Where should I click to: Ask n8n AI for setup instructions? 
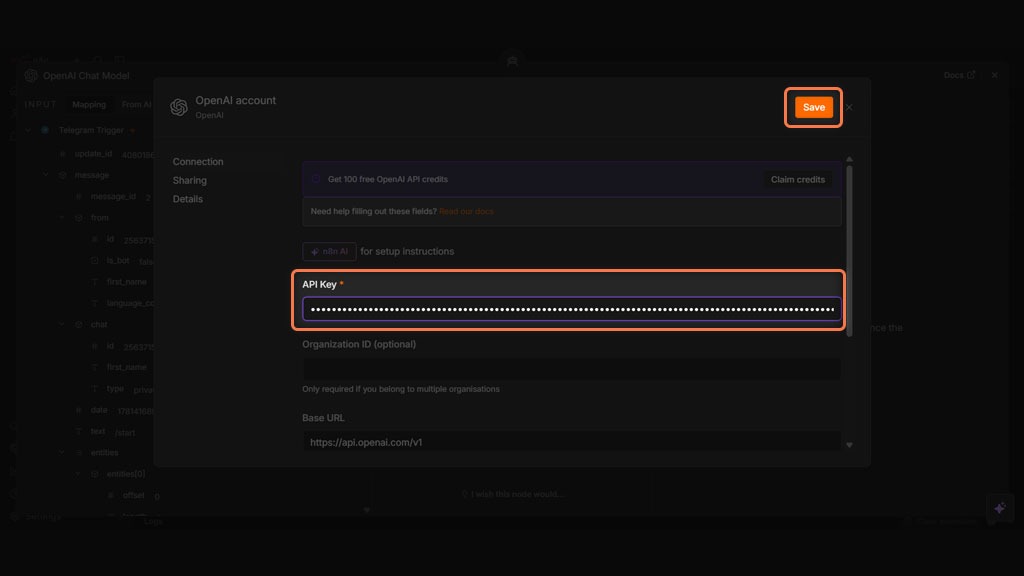click(x=329, y=251)
